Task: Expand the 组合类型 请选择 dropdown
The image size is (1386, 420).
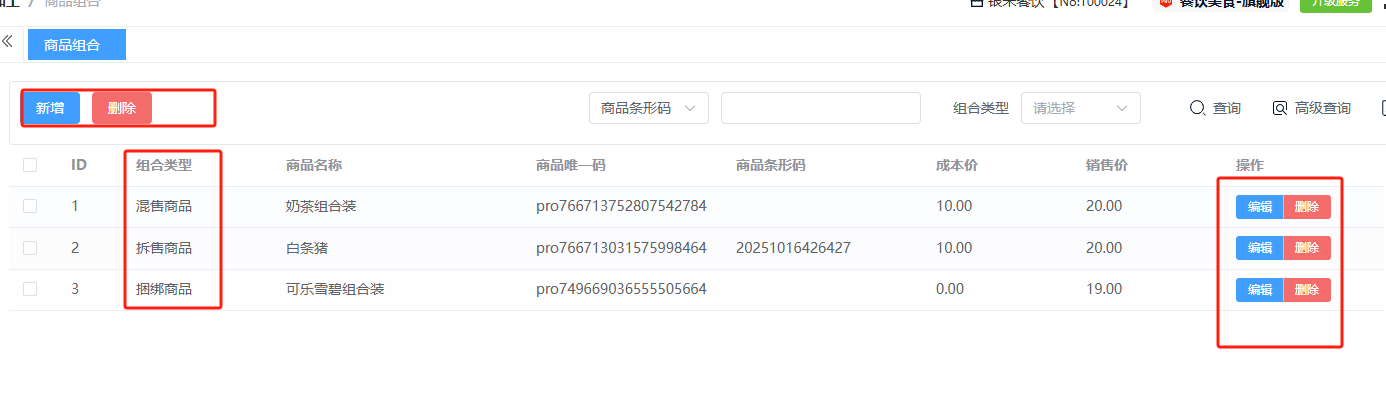Action: point(1080,108)
